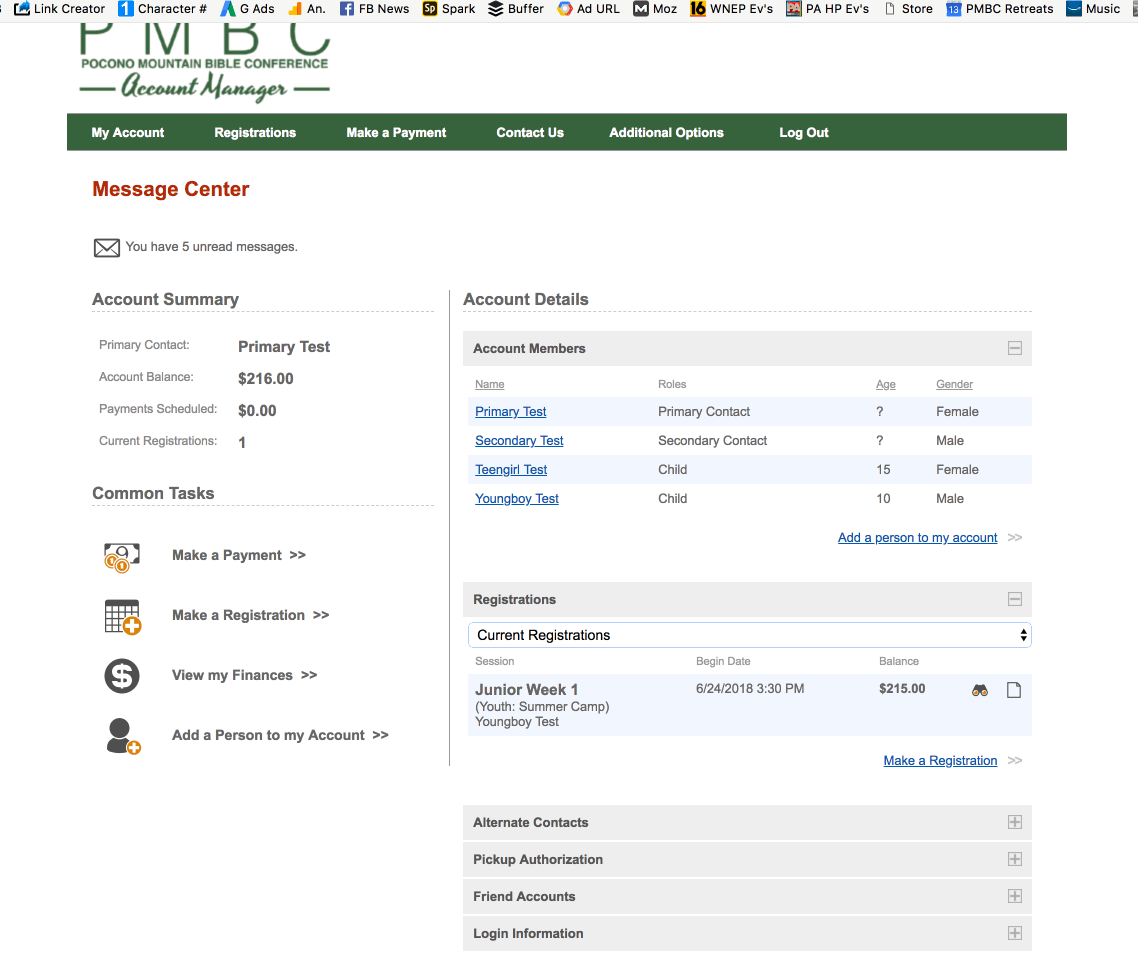Open the An. analytics bookmark
This screenshot has width=1138, height=954.
[306, 9]
